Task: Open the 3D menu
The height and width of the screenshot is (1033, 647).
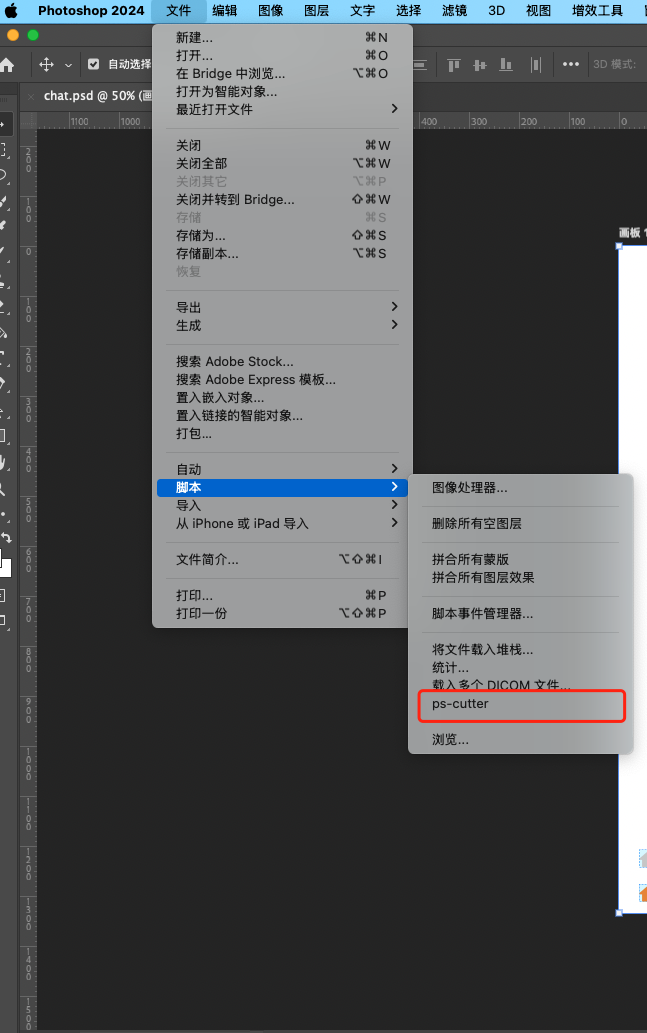Action: pyautogui.click(x=497, y=11)
